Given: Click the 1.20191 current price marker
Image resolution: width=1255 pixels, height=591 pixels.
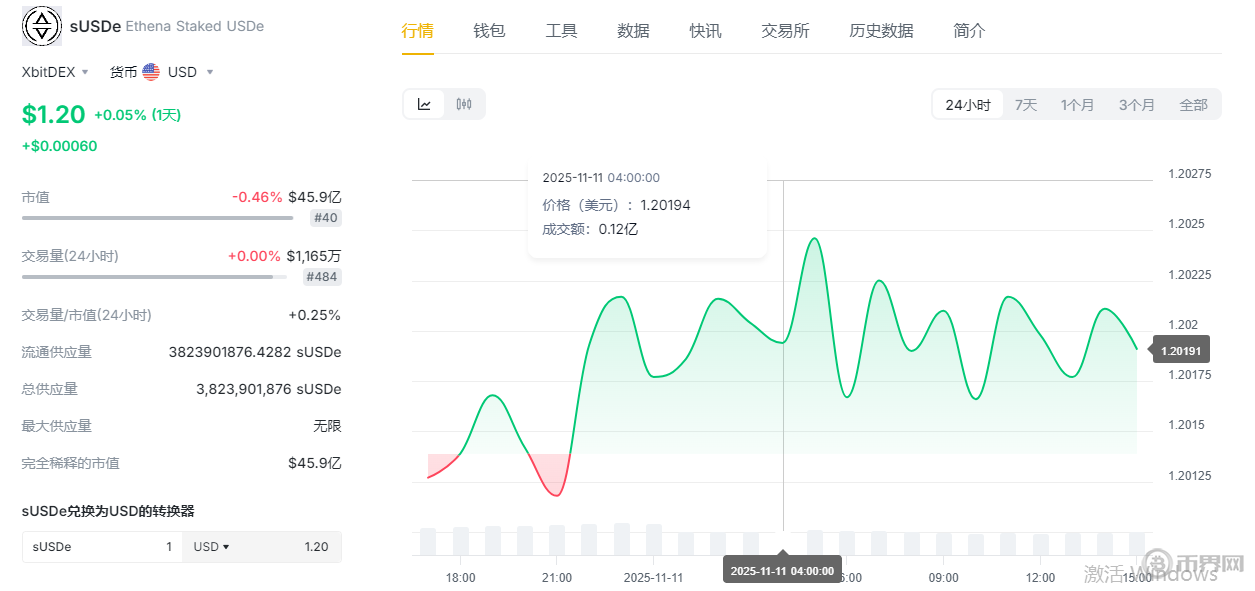Looking at the screenshot, I should (x=1183, y=351).
